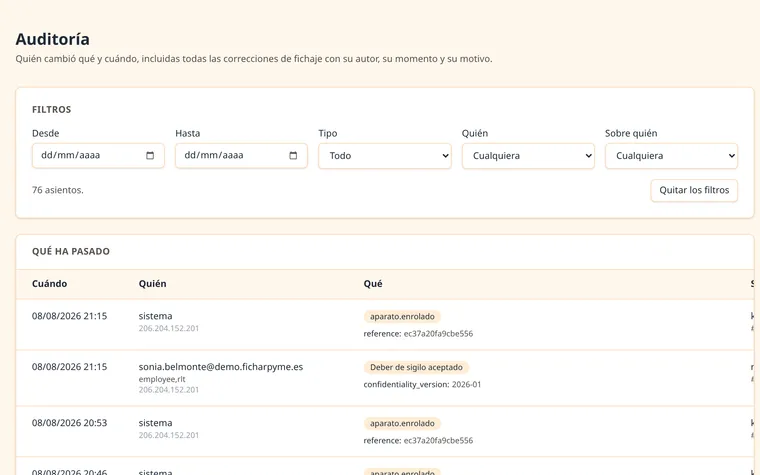760x475 pixels.
Task: Click the Cuándo column header
Action: click(49, 284)
